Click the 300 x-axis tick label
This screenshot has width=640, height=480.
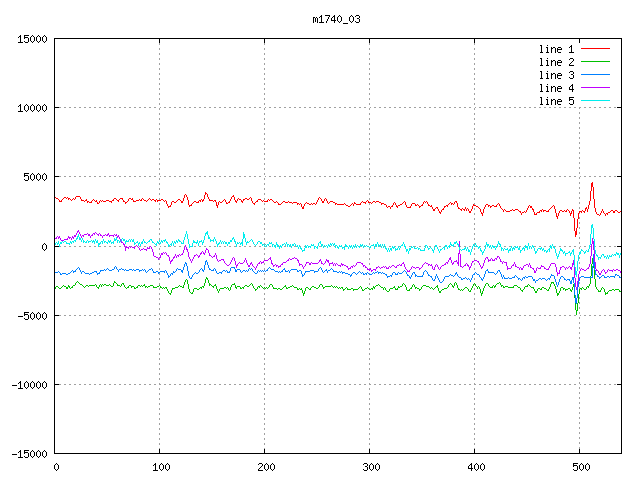point(370,467)
